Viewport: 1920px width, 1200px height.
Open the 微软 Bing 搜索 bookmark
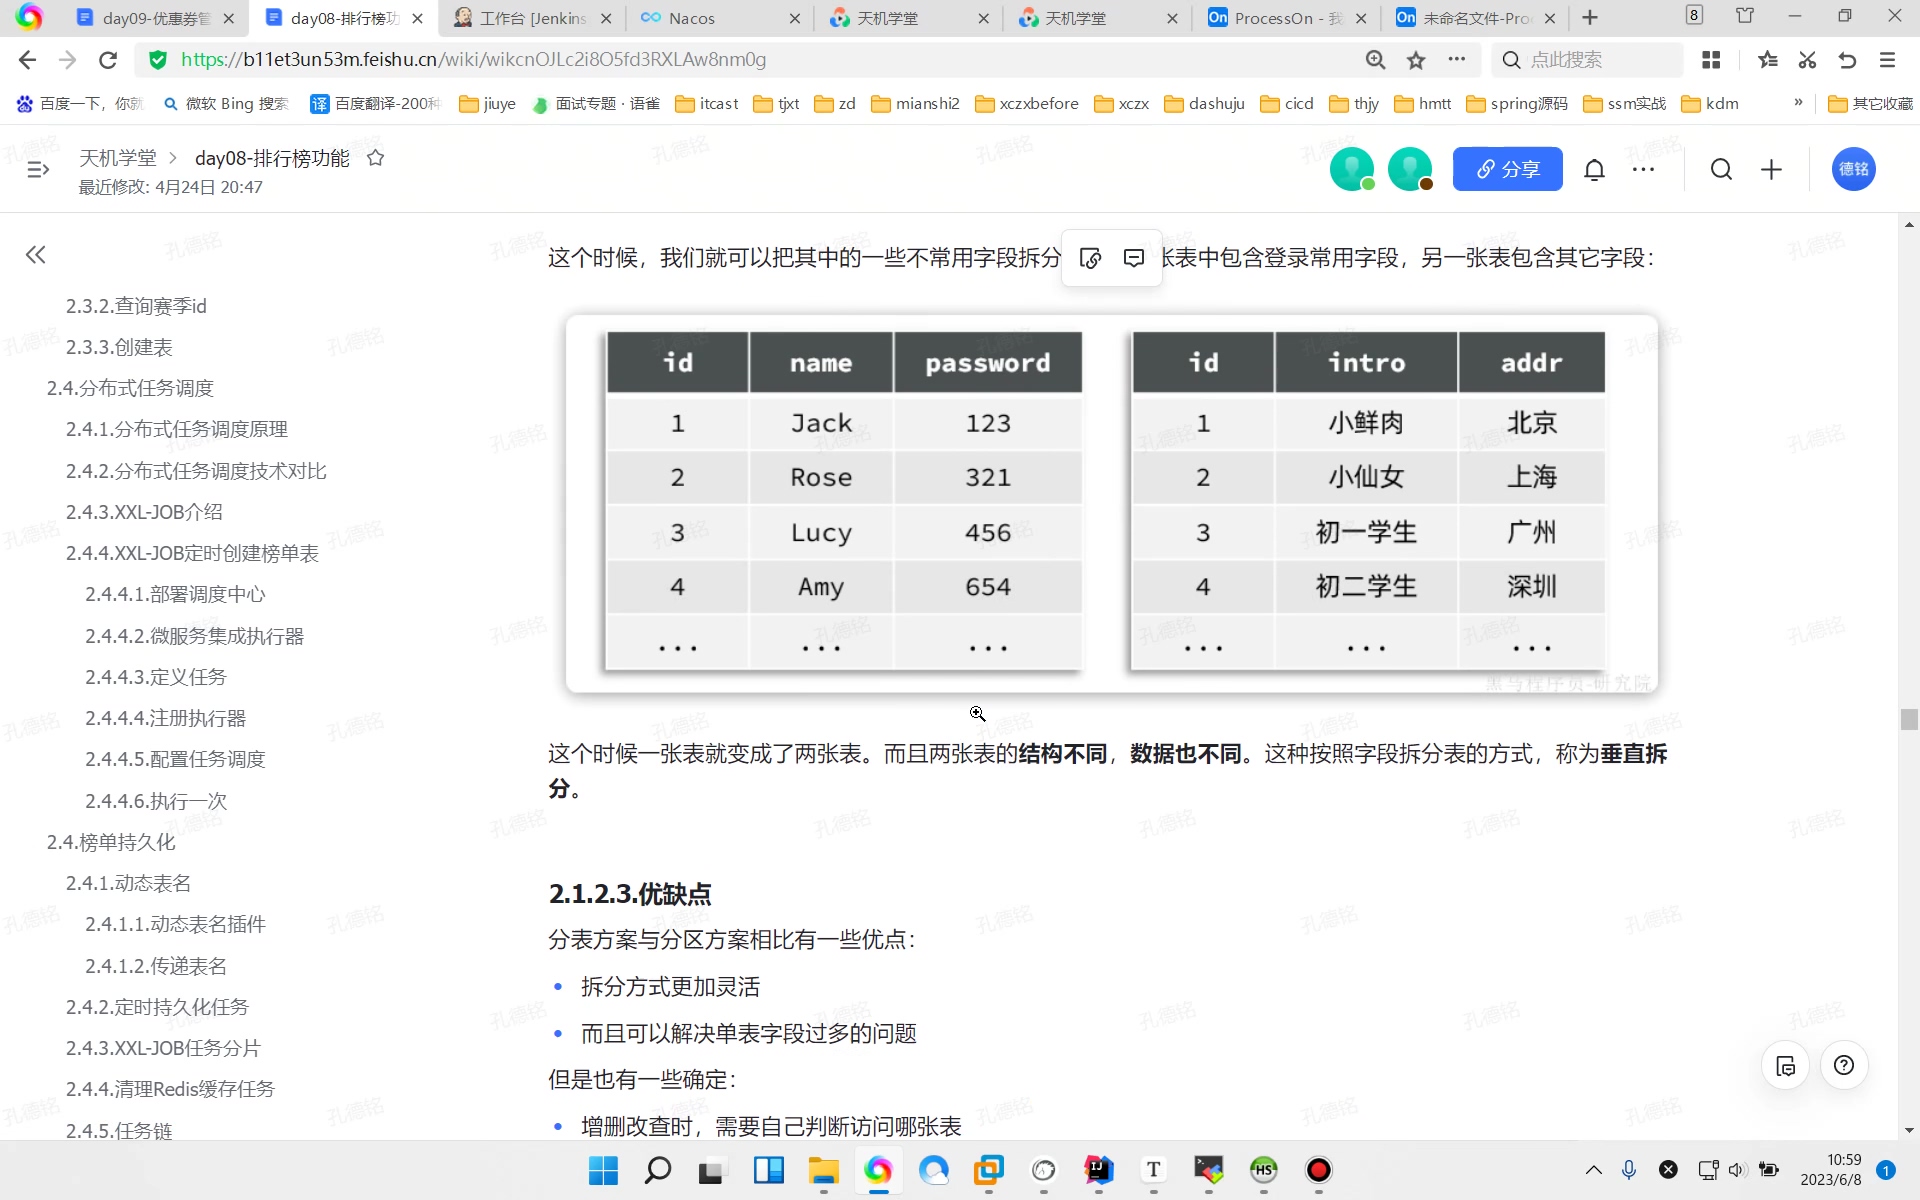(x=226, y=103)
